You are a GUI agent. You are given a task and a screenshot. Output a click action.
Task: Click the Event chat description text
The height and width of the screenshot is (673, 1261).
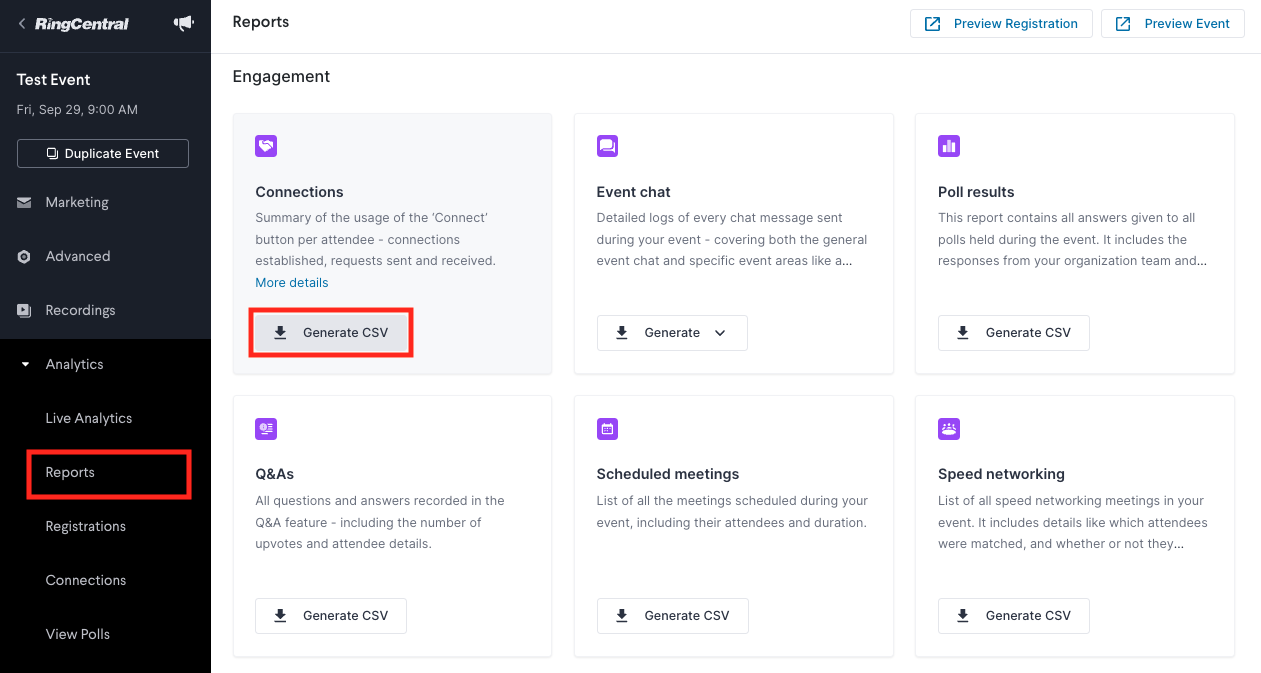(732, 240)
